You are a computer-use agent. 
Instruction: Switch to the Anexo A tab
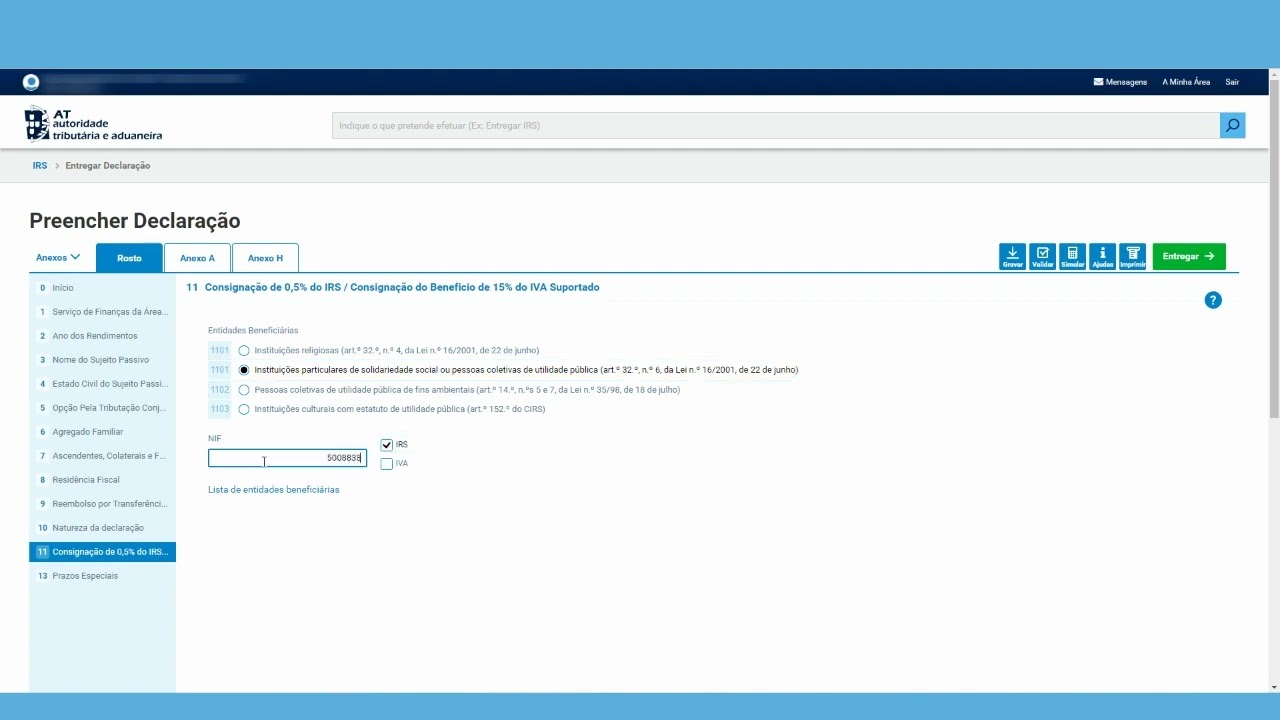point(197,258)
